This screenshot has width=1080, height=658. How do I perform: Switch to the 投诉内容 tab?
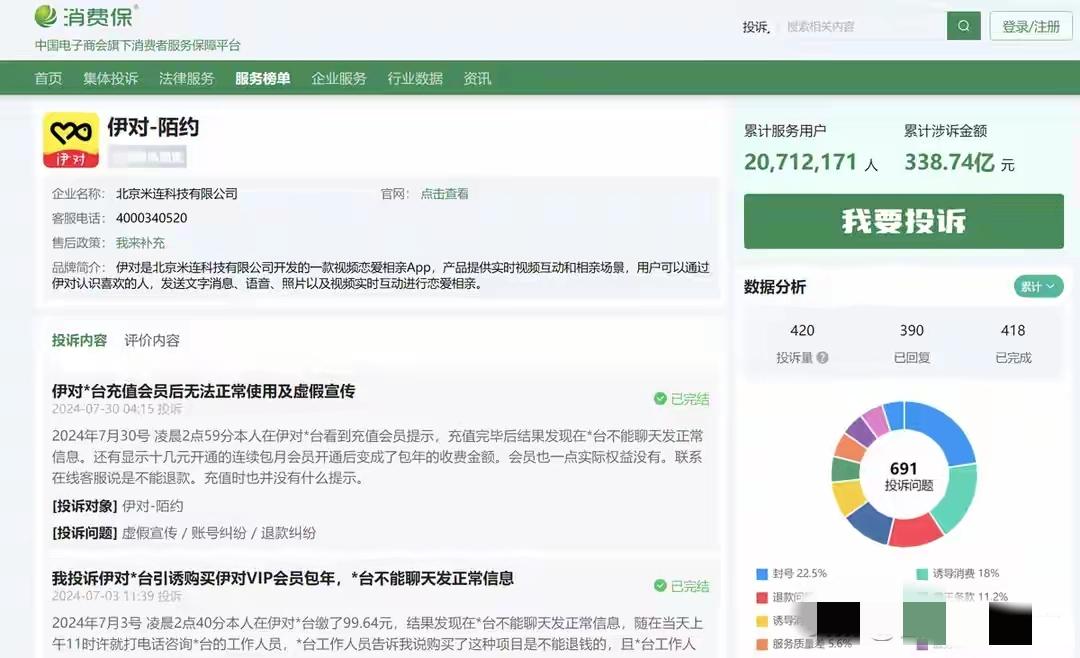point(79,340)
